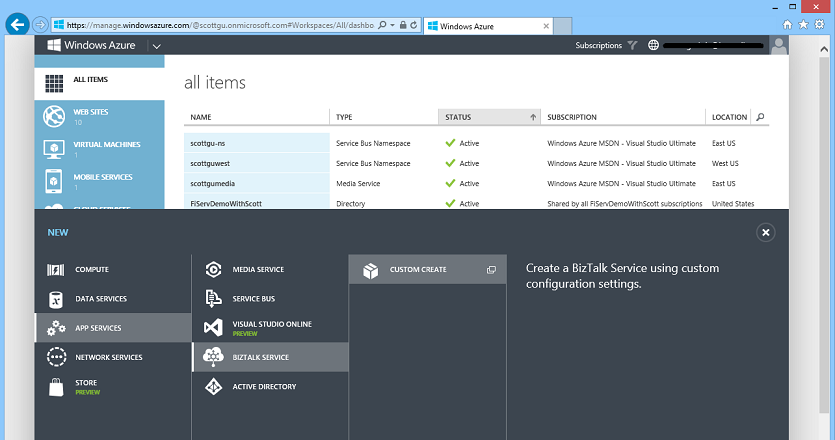This screenshot has height=440, width=835.
Task: Open the browser tools gear icon
Action: coord(820,25)
